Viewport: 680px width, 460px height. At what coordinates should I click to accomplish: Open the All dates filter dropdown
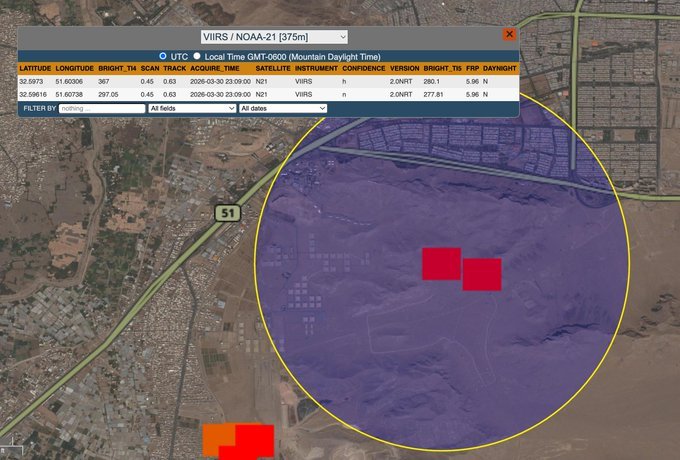pyautogui.click(x=283, y=108)
